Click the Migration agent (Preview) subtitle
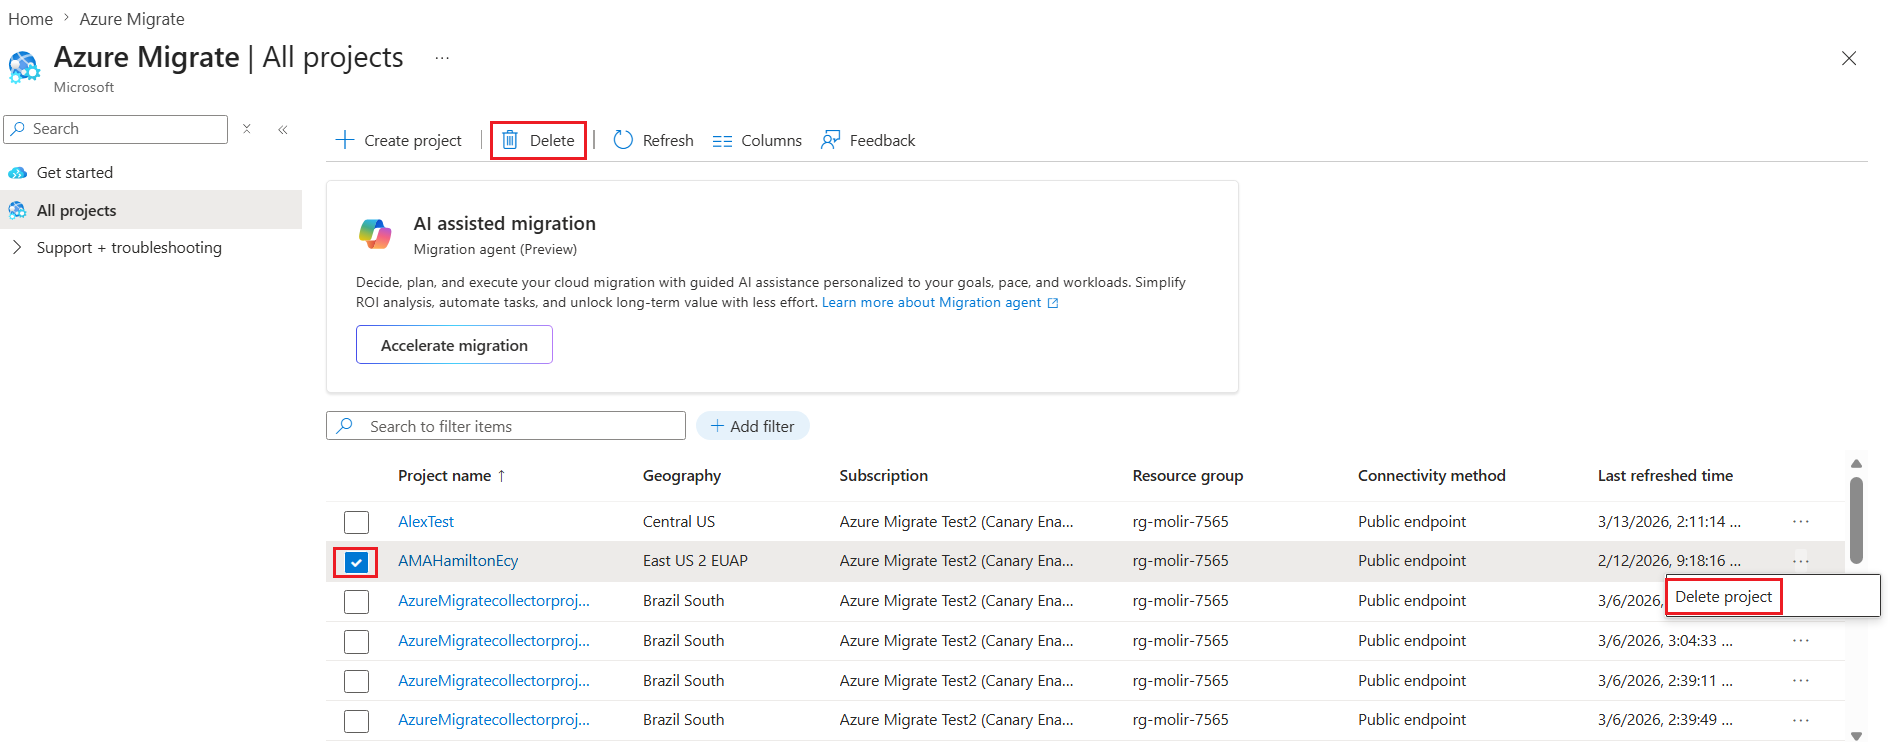 (495, 250)
